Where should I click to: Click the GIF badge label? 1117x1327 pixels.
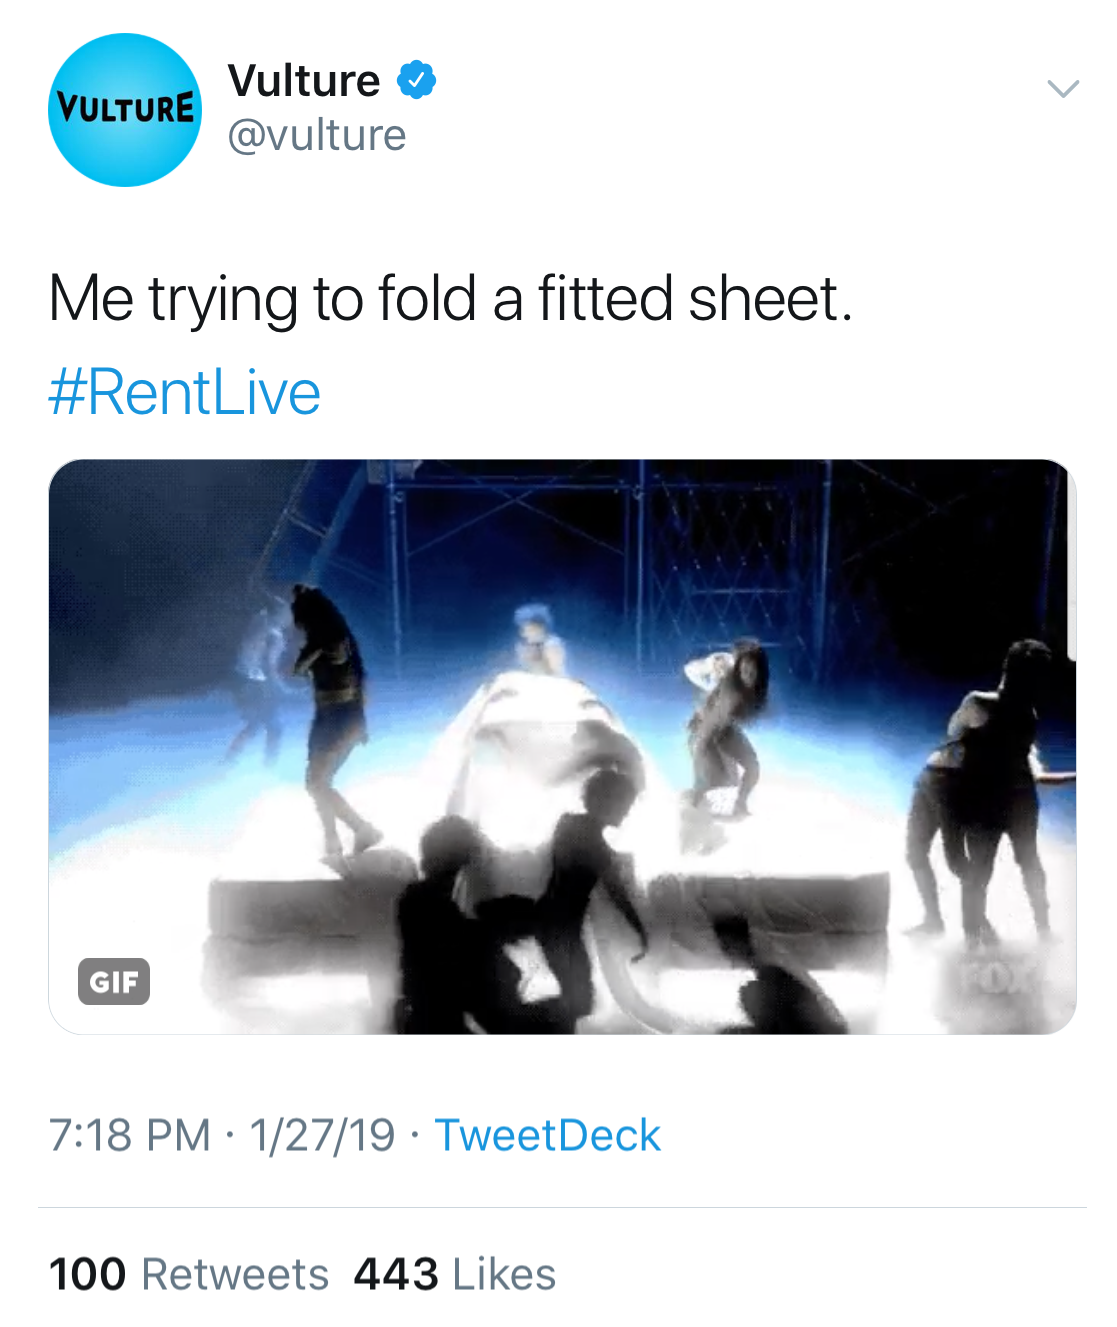coord(114,981)
